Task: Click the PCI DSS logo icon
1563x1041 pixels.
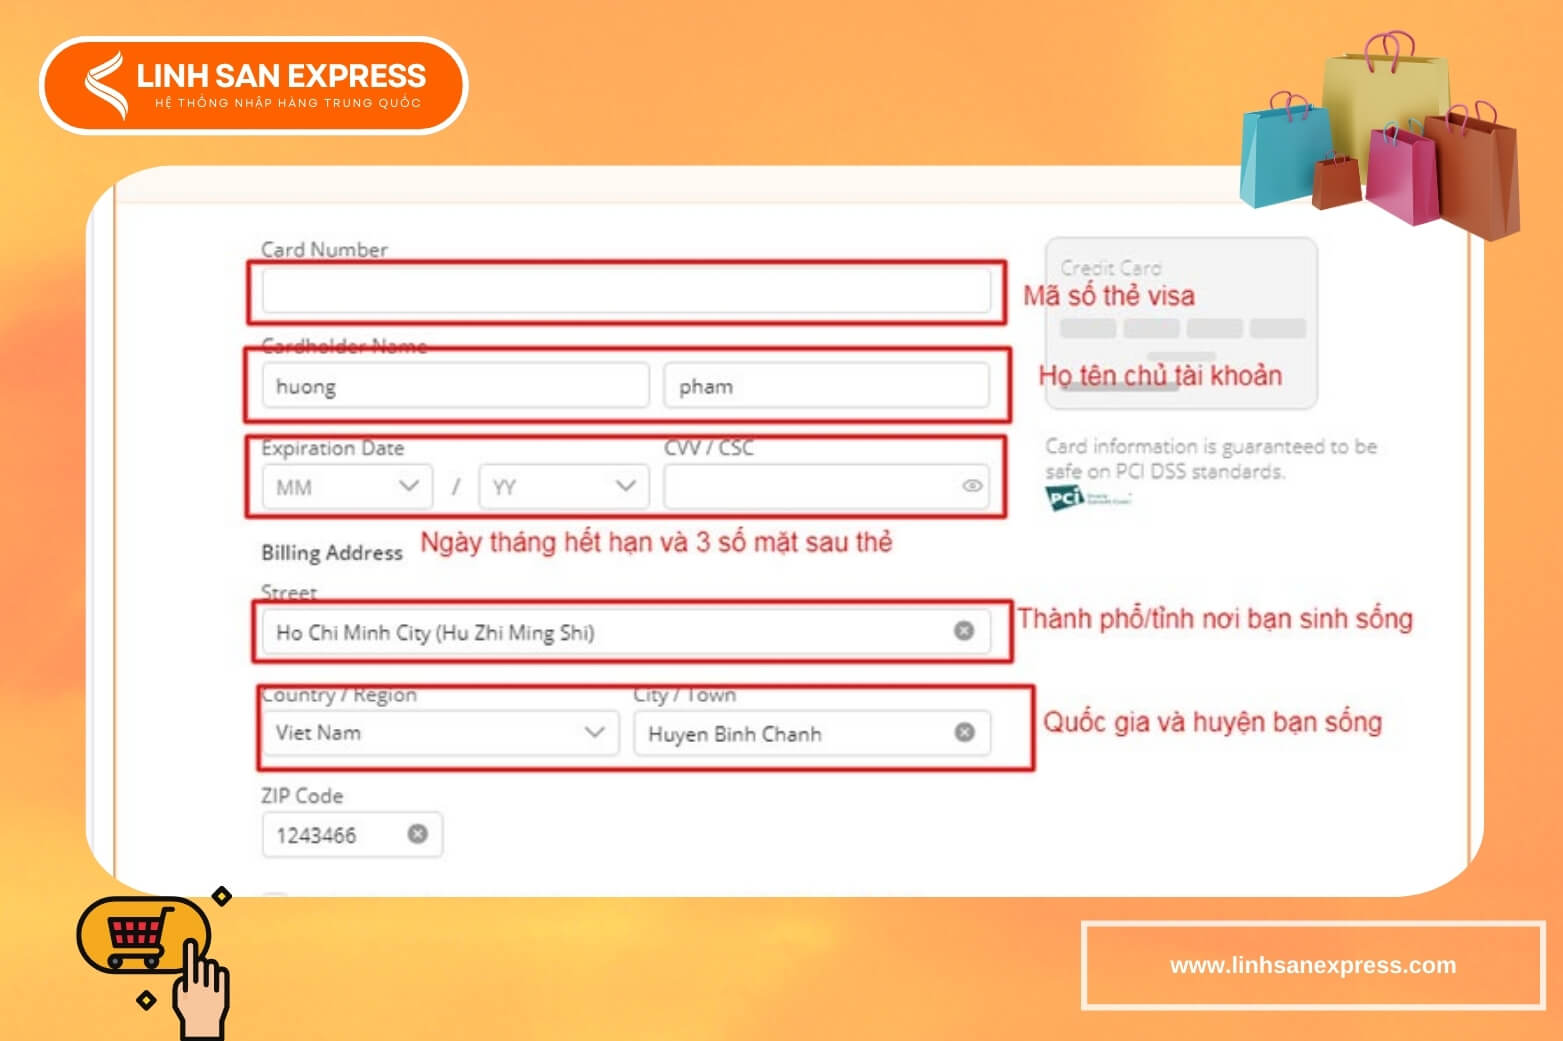Action: pyautogui.click(x=1088, y=497)
